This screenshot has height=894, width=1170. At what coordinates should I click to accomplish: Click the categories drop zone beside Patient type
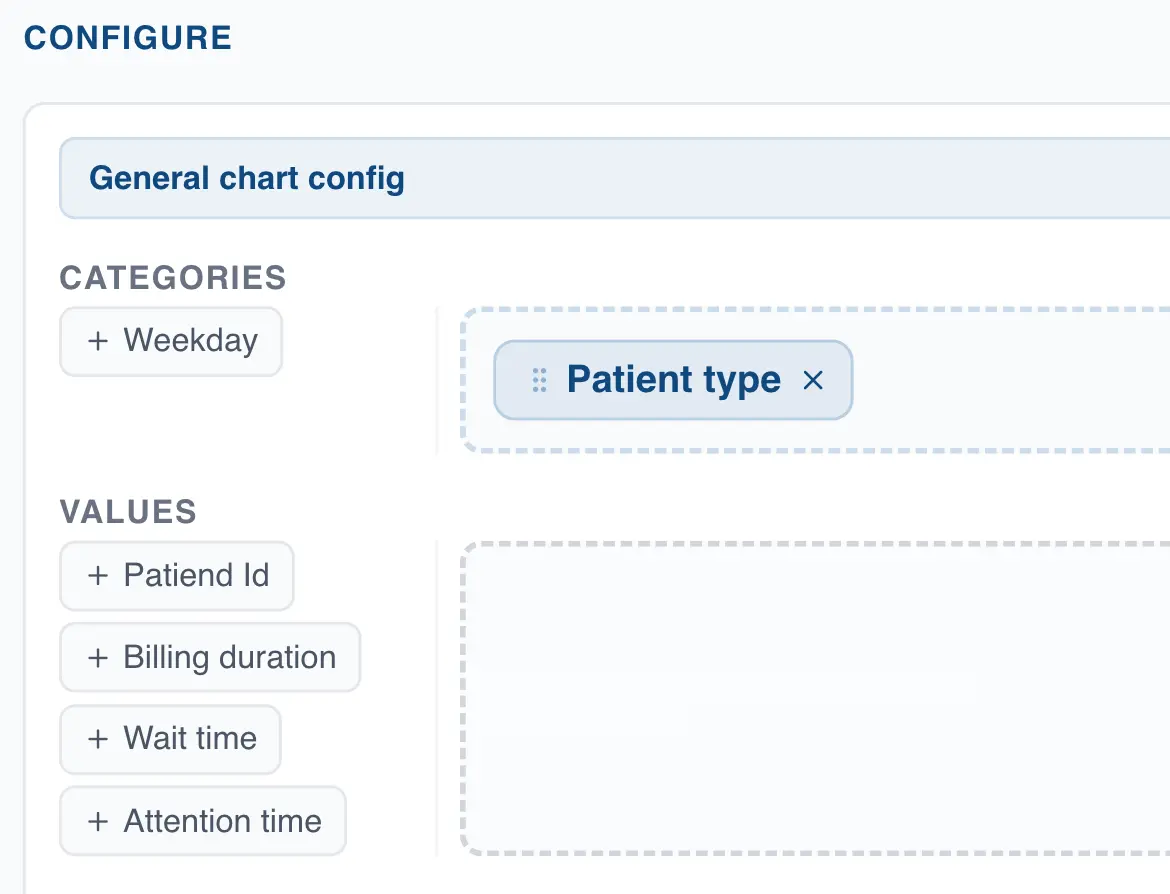(1010, 380)
